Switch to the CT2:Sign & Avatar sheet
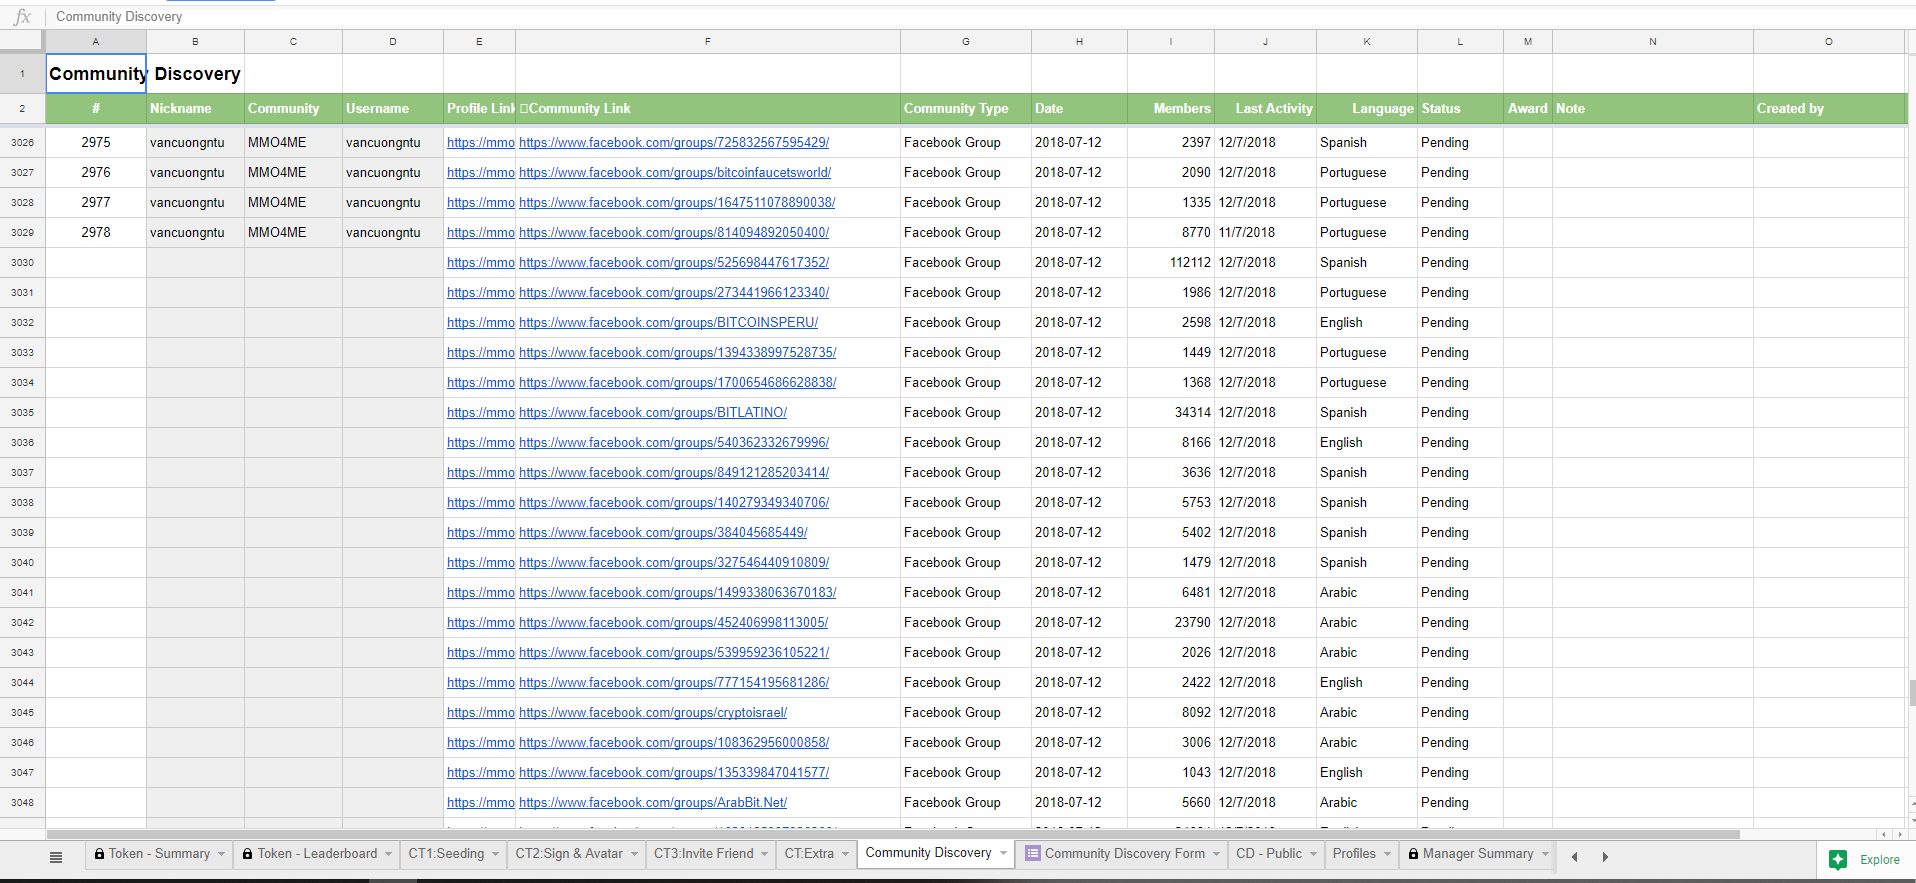Viewport: 1916px width, 883px height. tap(568, 854)
